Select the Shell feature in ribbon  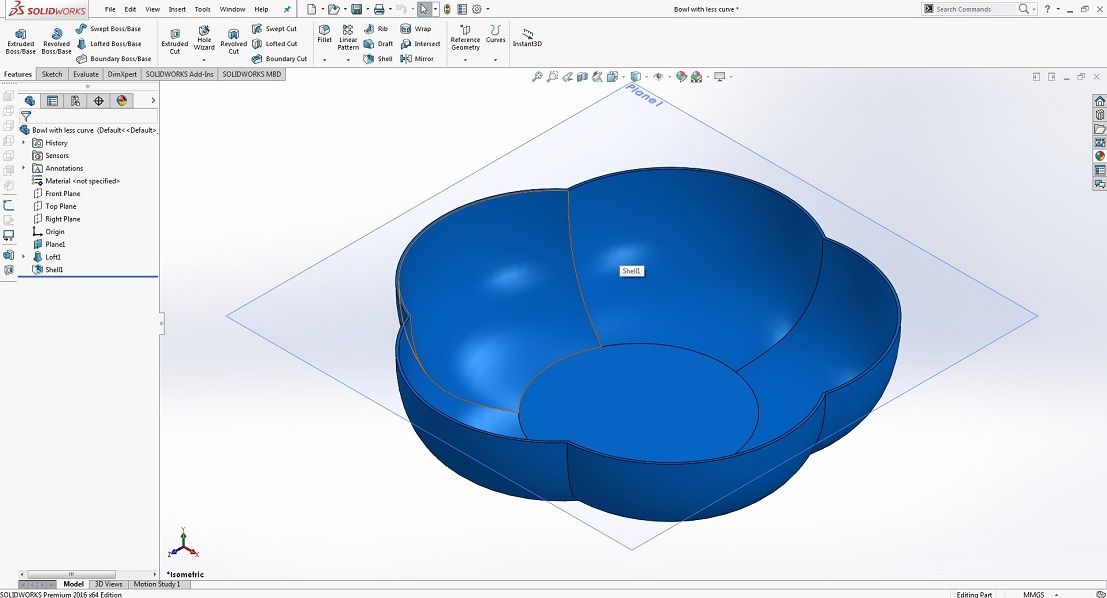coord(378,59)
